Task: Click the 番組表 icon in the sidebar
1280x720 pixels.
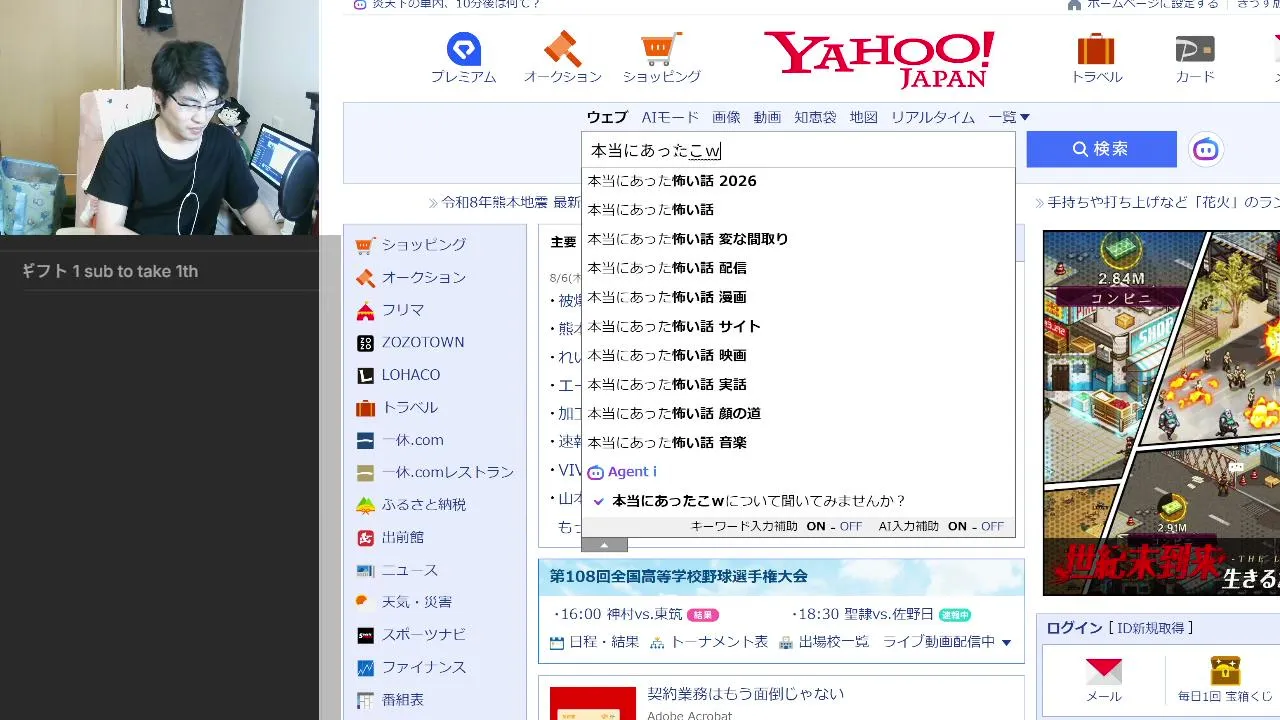Action: [x=365, y=700]
